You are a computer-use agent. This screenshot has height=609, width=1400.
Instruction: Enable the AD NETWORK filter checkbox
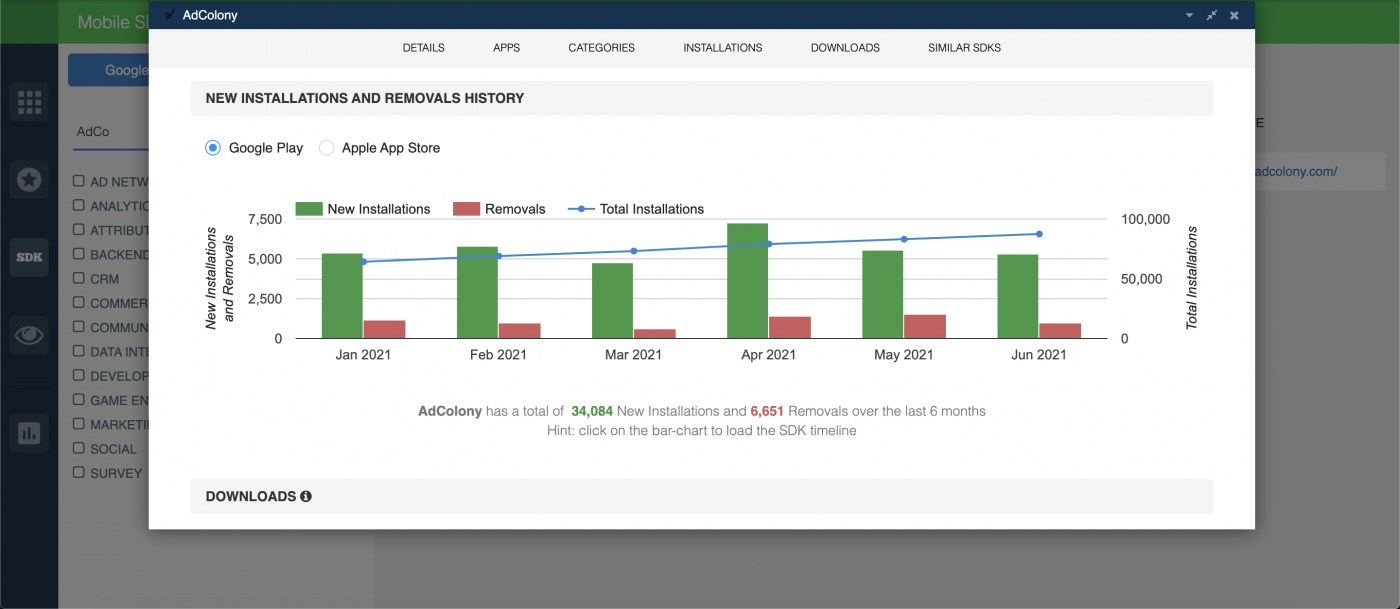tap(80, 182)
